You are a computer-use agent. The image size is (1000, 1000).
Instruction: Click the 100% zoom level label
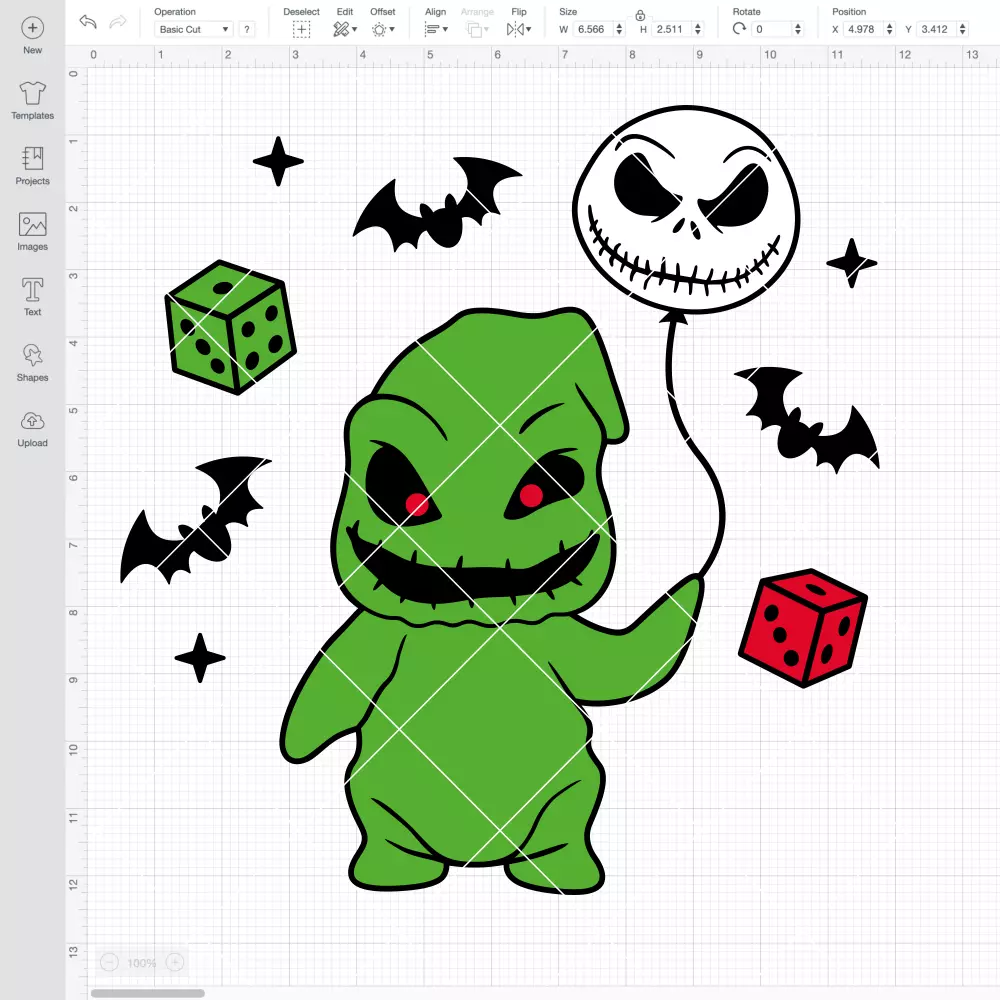click(142, 963)
